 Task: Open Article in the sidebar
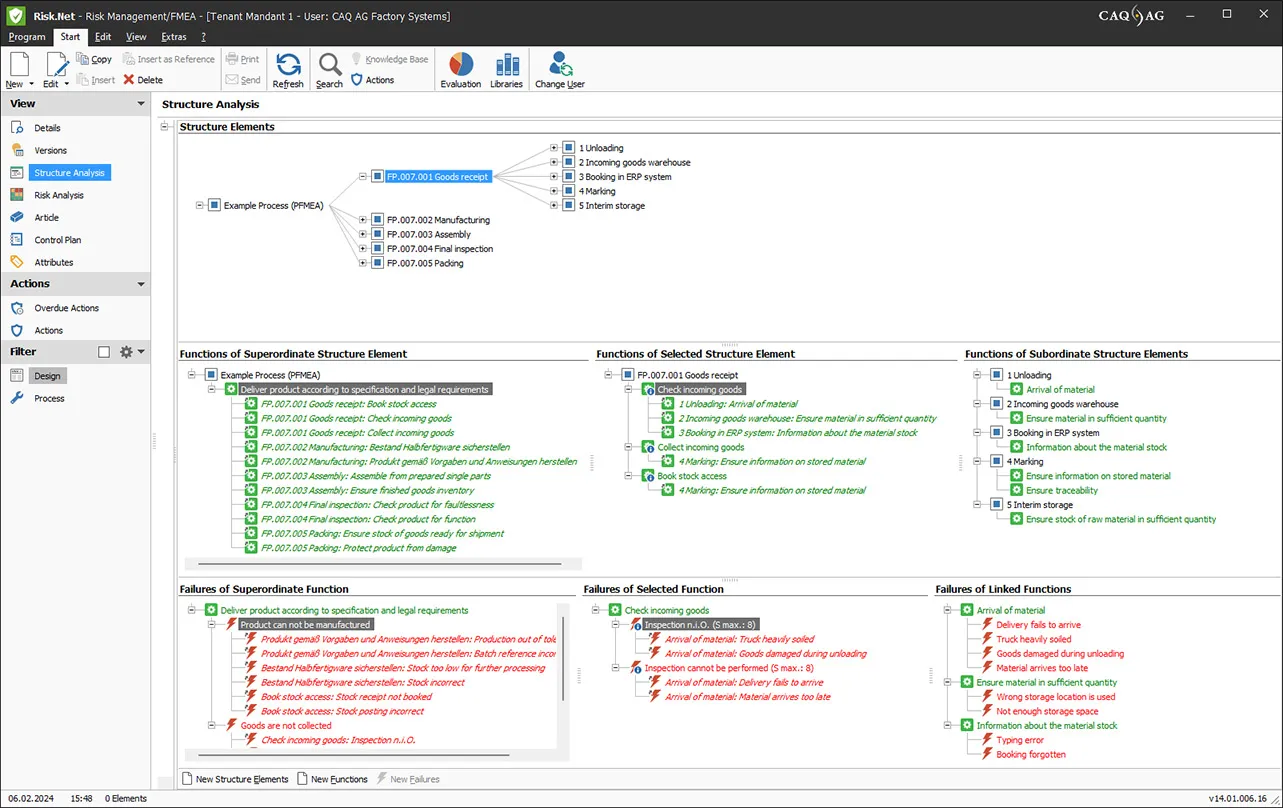[46, 217]
